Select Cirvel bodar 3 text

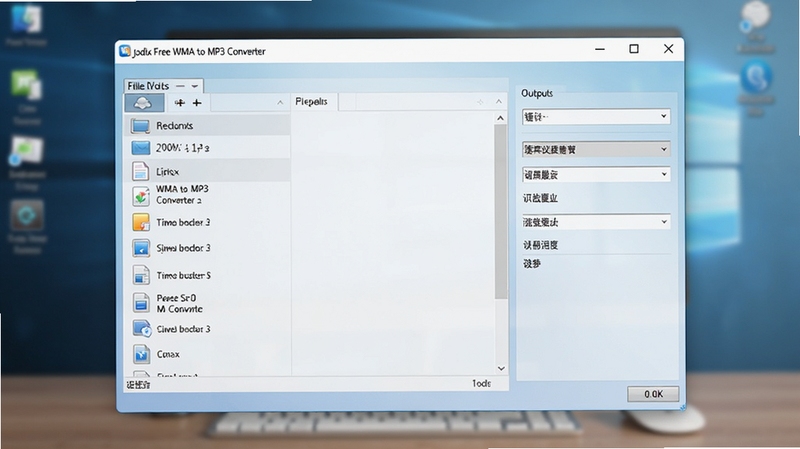click(183, 329)
